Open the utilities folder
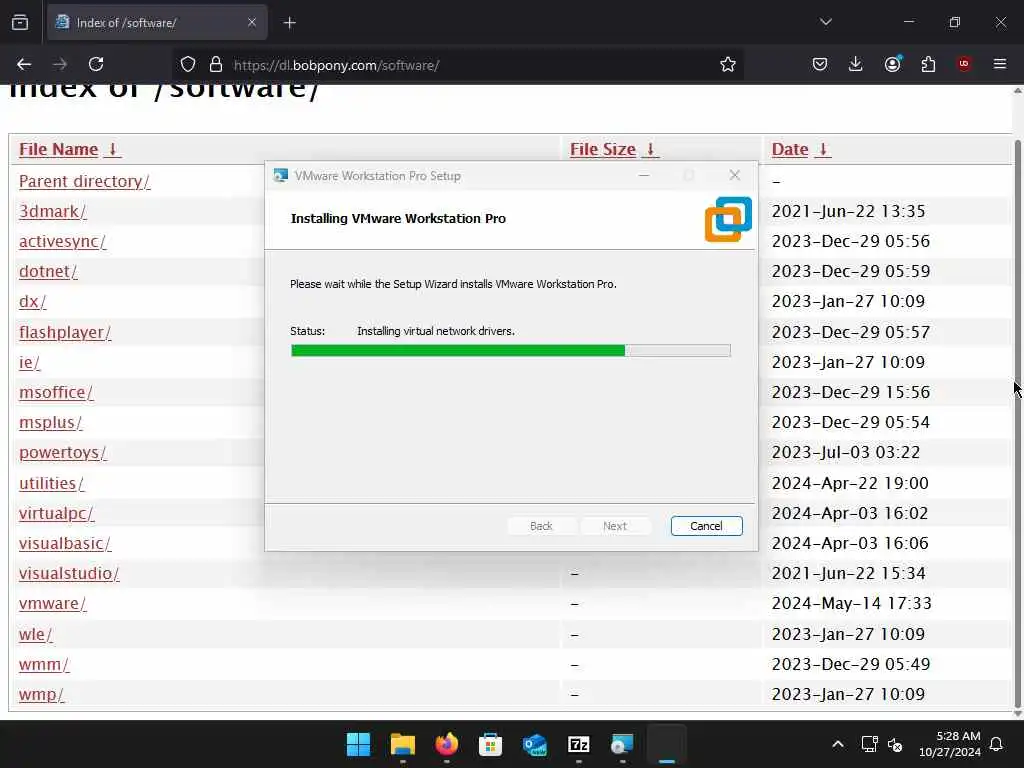Viewport: 1024px width, 768px height. (51, 483)
